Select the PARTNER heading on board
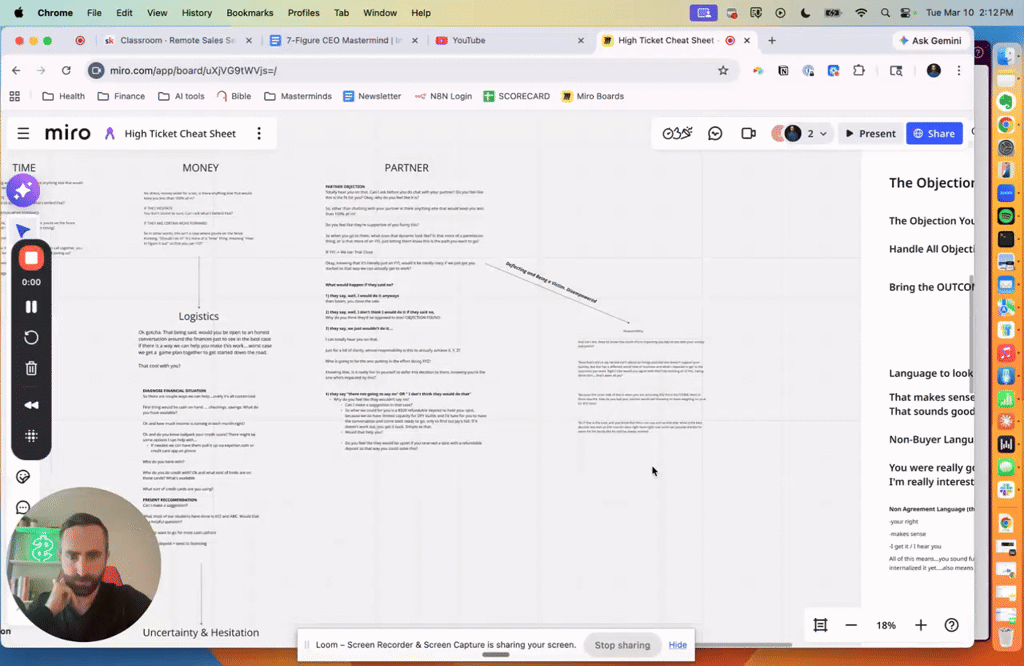Viewport: 1024px width, 666px height. pos(406,168)
